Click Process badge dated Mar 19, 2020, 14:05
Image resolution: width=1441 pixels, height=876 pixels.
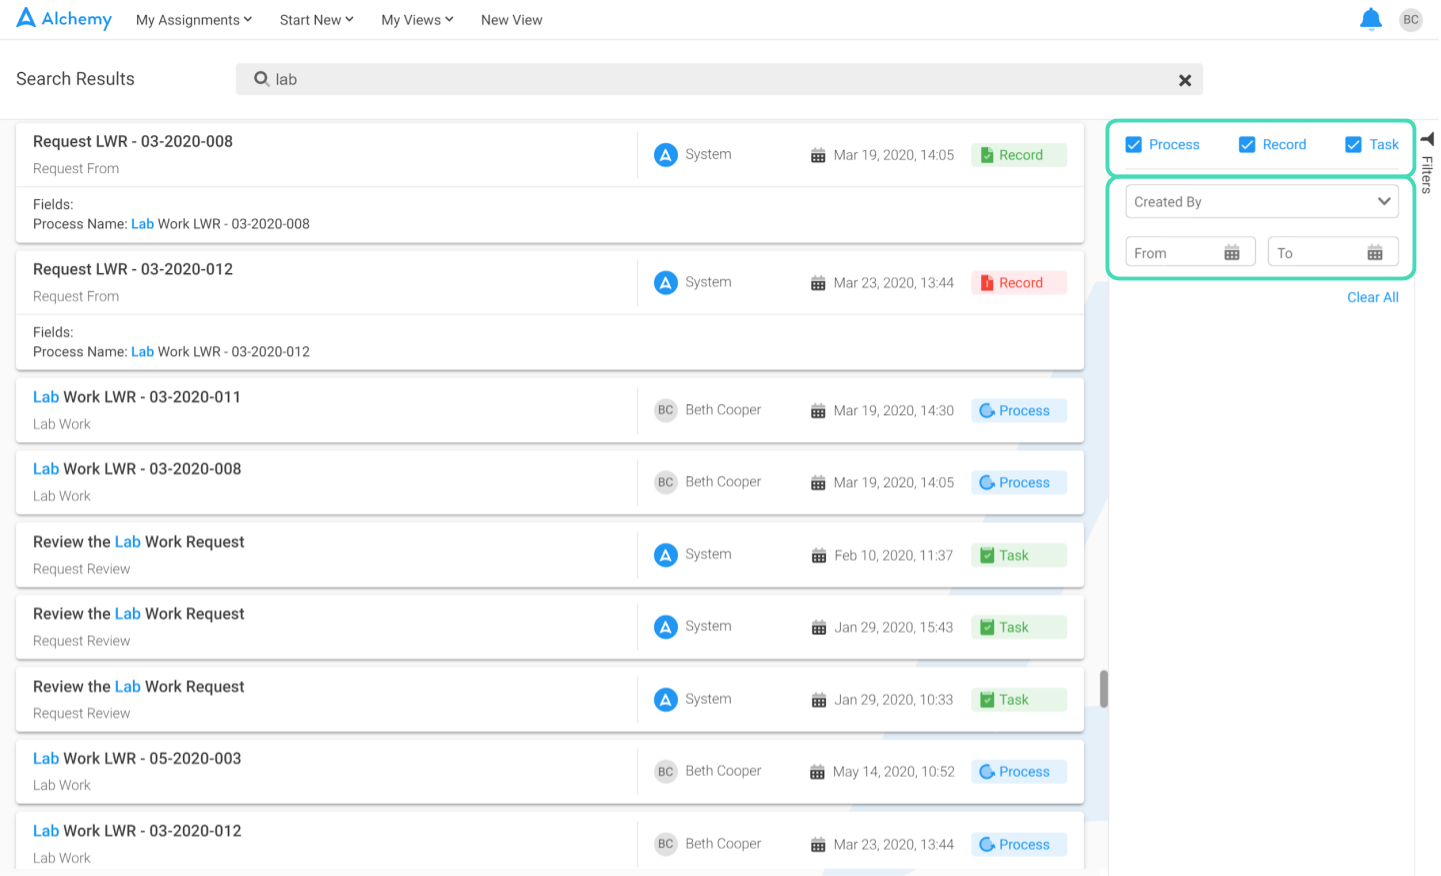tap(1019, 483)
